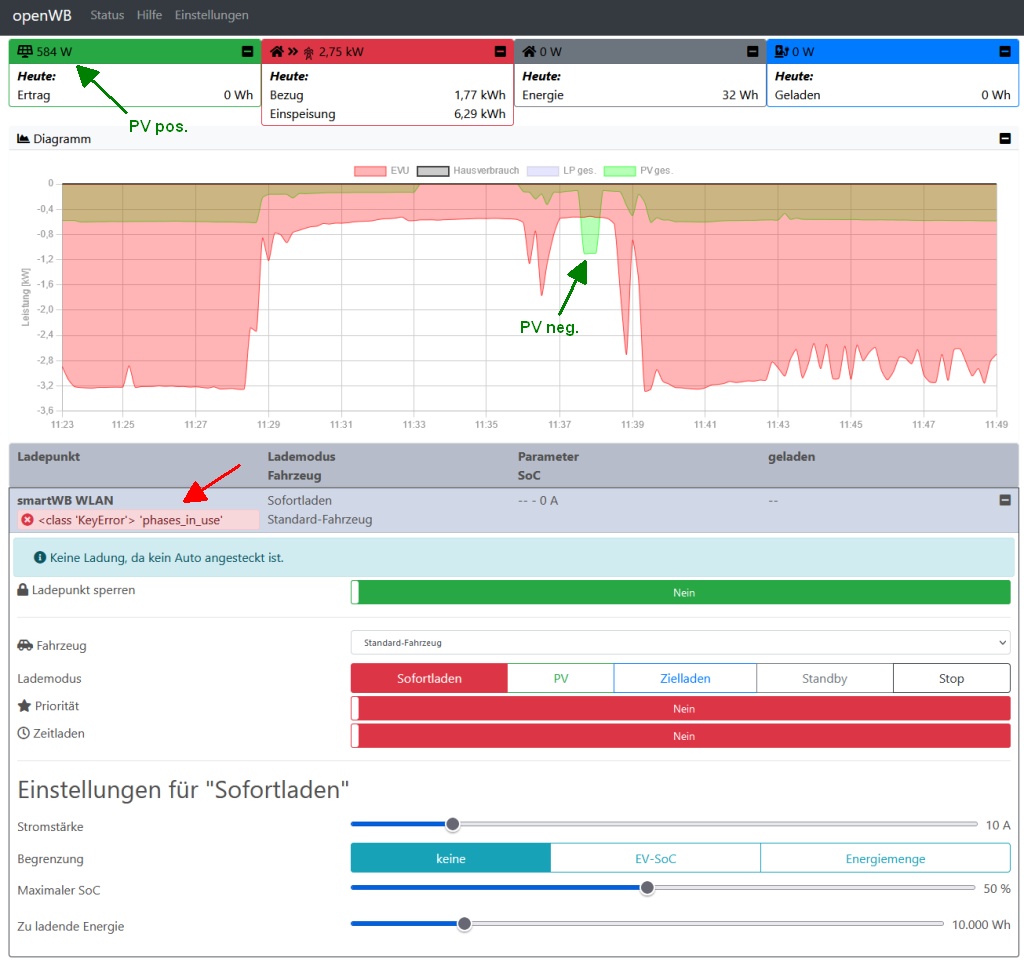Viewport: 1024px width, 962px height.
Task: Click the charging station icon in blue card
Action: [782, 51]
